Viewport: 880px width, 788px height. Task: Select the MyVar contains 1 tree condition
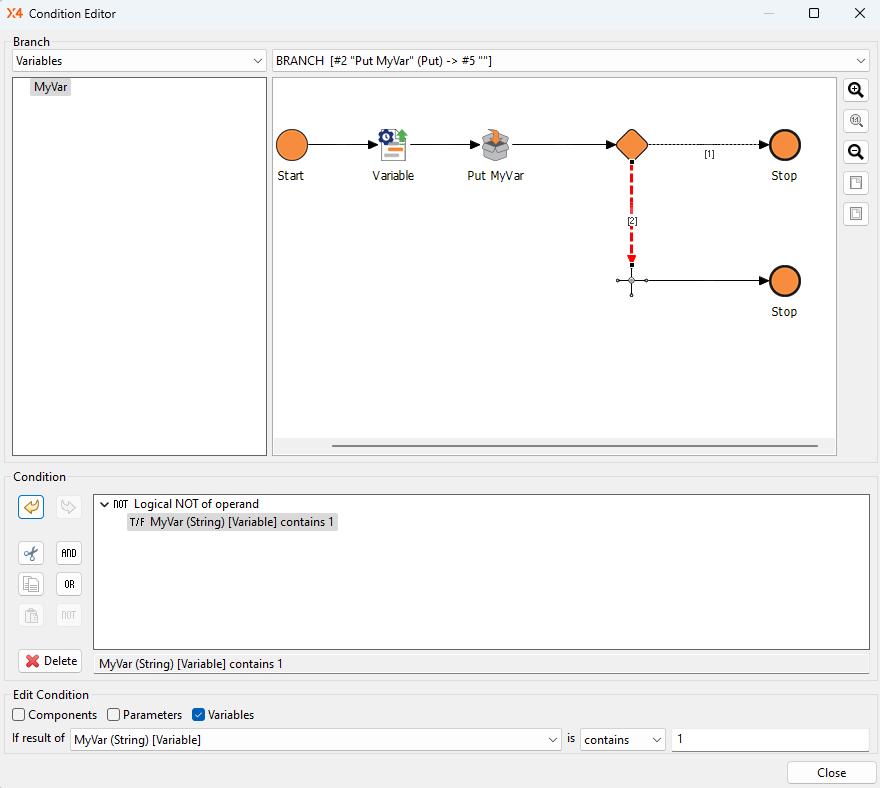[x=232, y=522]
